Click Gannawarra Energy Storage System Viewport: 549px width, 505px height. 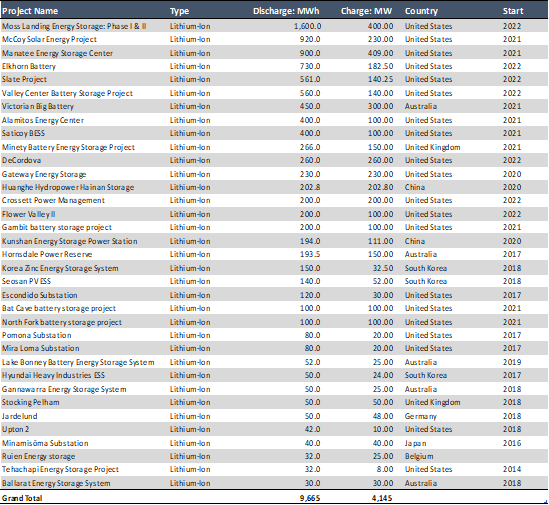(64, 389)
